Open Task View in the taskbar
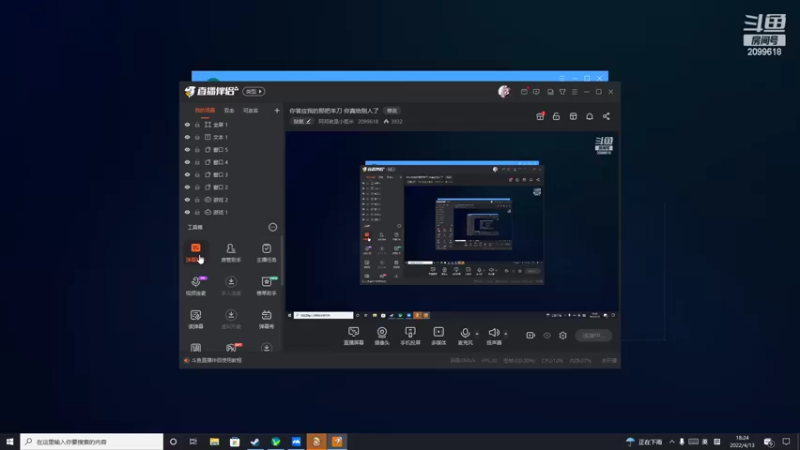Viewport: 800px width, 450px height. click(x=193, y=441)
